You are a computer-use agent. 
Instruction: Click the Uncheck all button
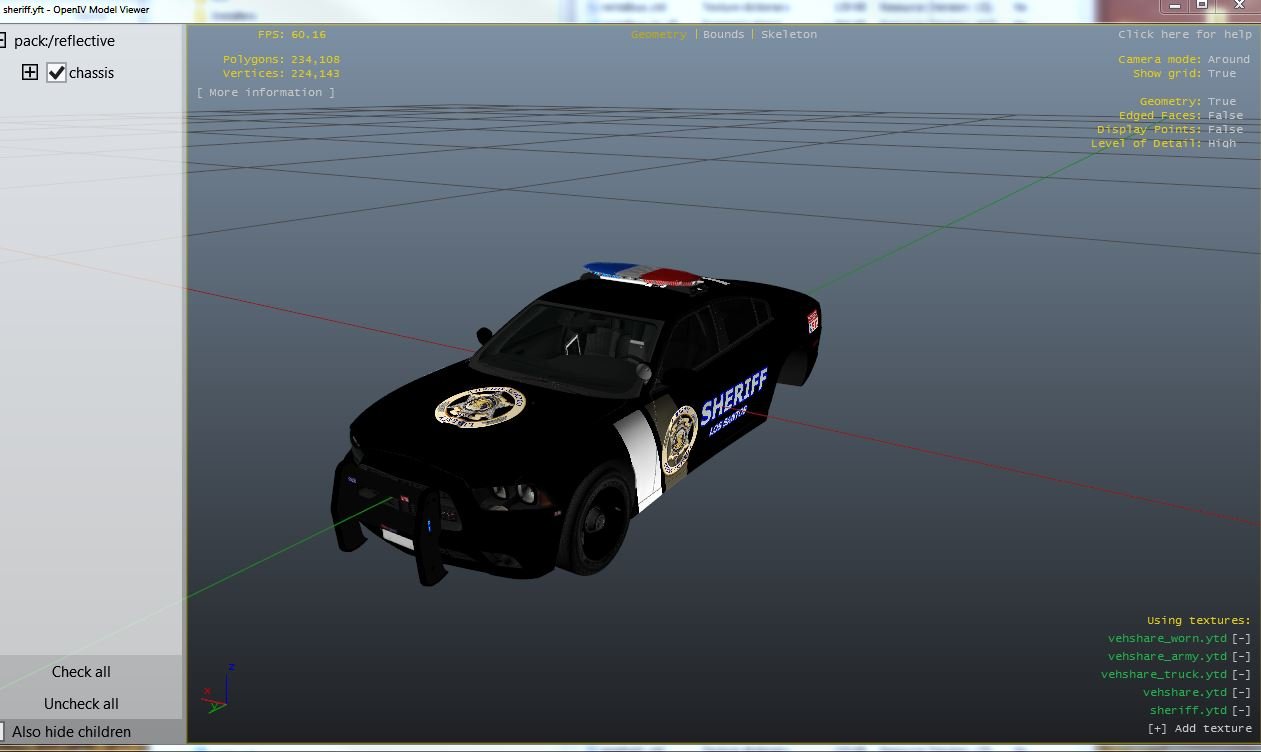(x=81, y=703)
